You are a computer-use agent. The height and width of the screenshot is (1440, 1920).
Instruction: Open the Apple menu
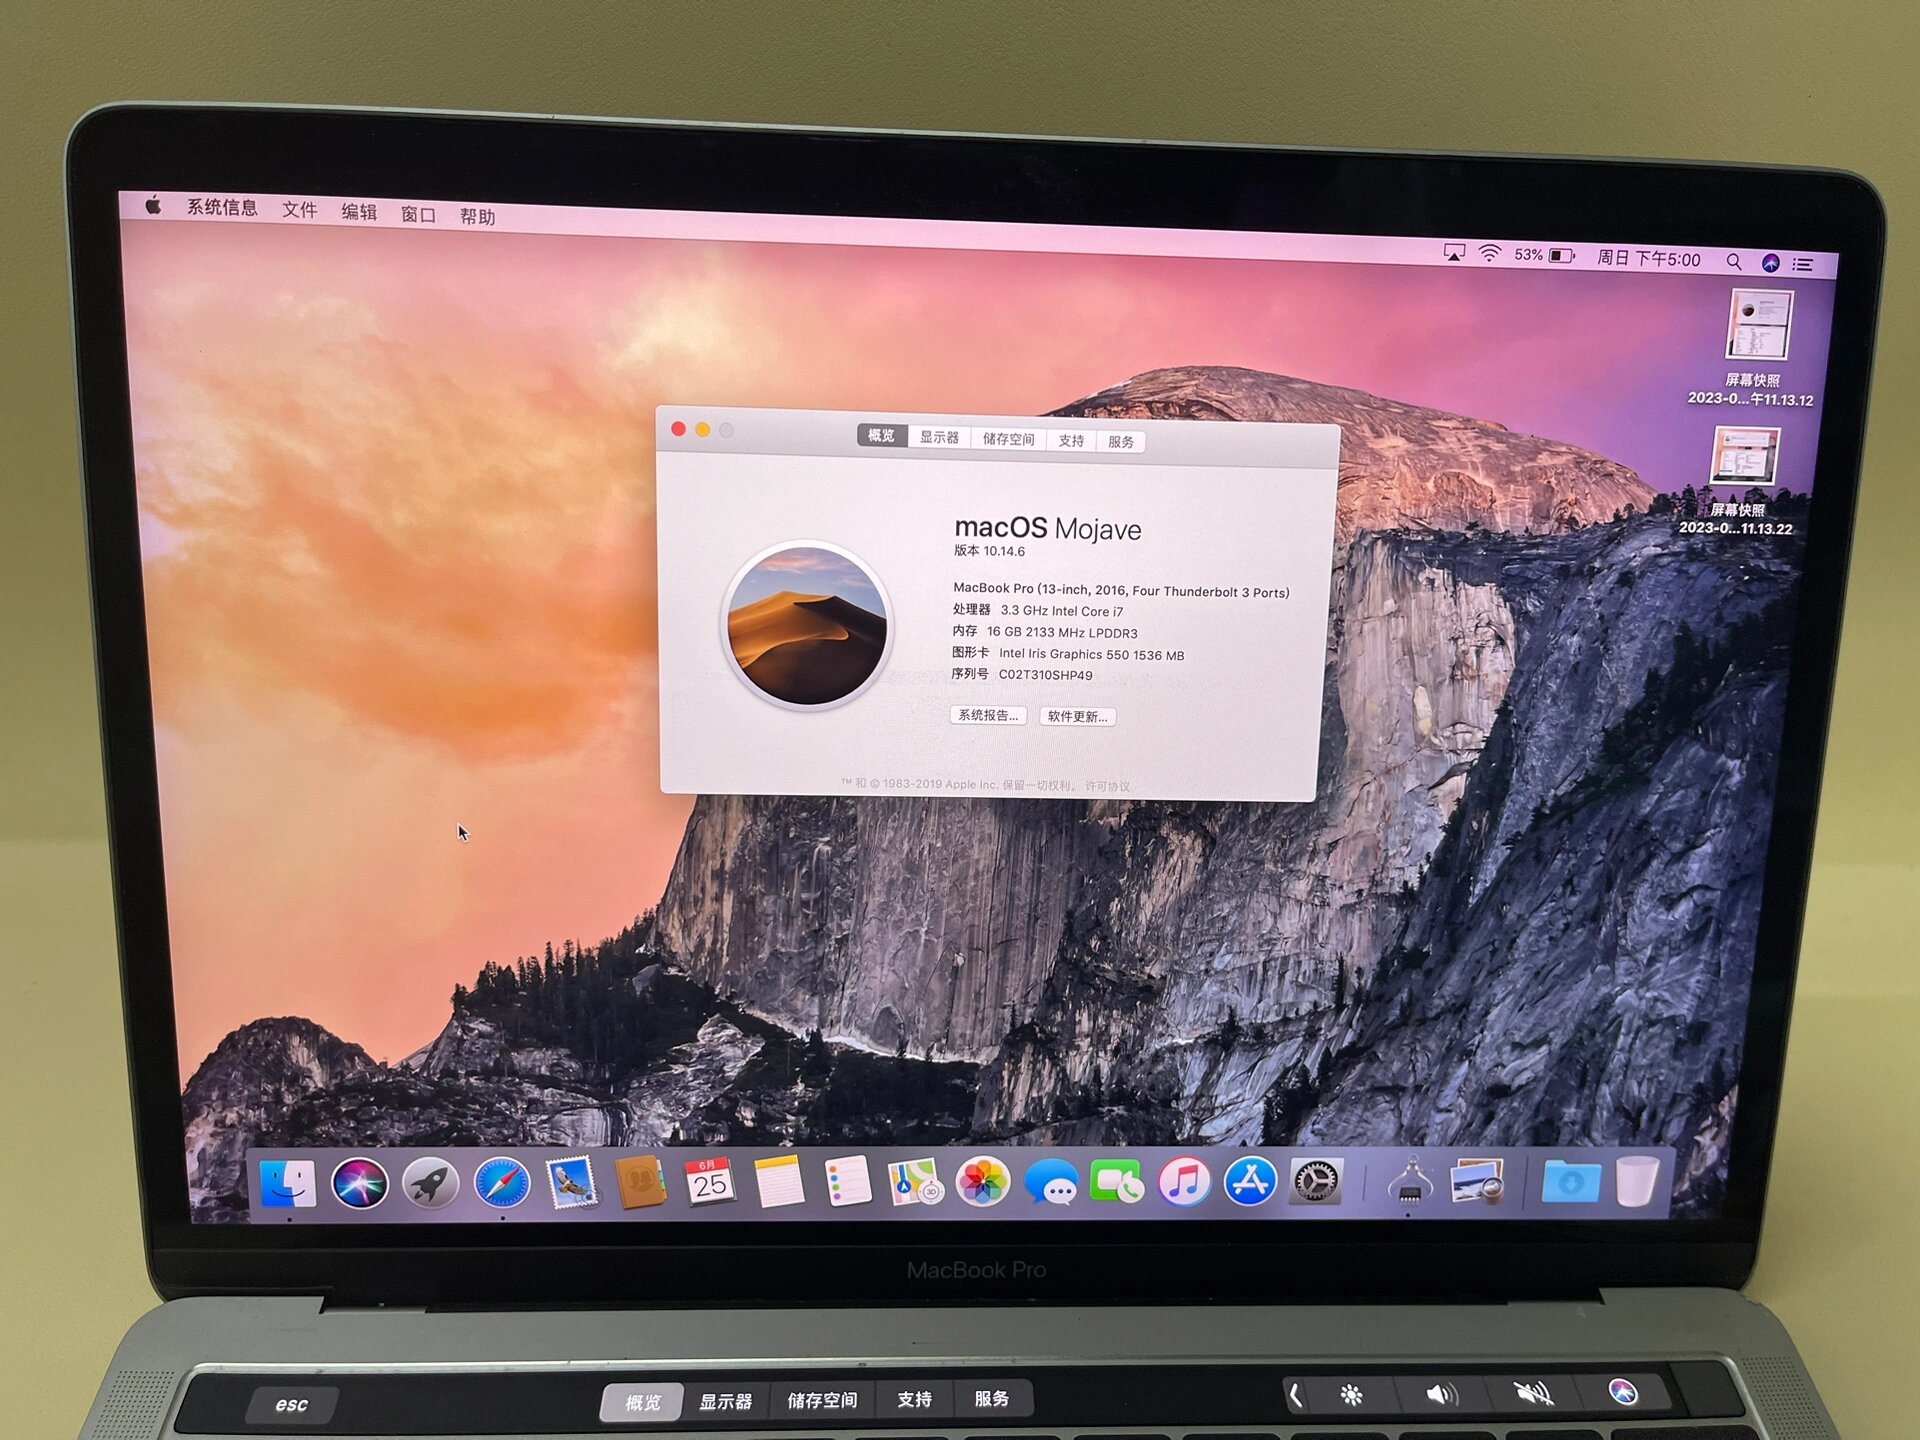coord(153,205)
